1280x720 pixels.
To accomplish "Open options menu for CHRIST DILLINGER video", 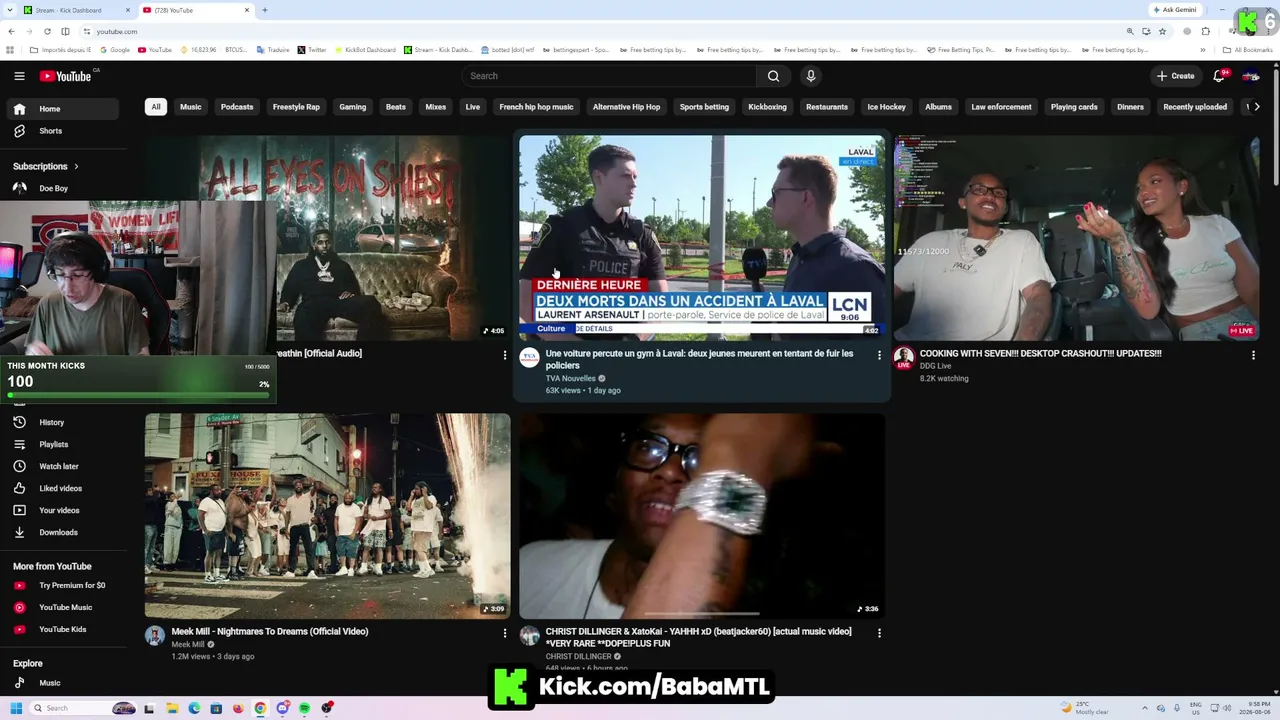I will pyautogui.click(x=879, y=633).
